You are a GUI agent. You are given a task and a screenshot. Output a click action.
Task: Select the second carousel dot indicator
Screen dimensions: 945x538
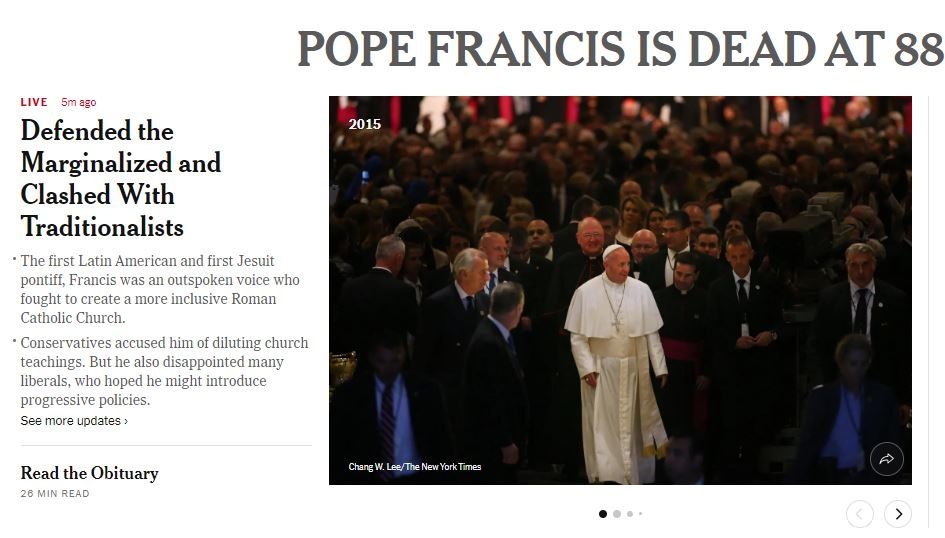pyautogui.click(x=617, y=514)
